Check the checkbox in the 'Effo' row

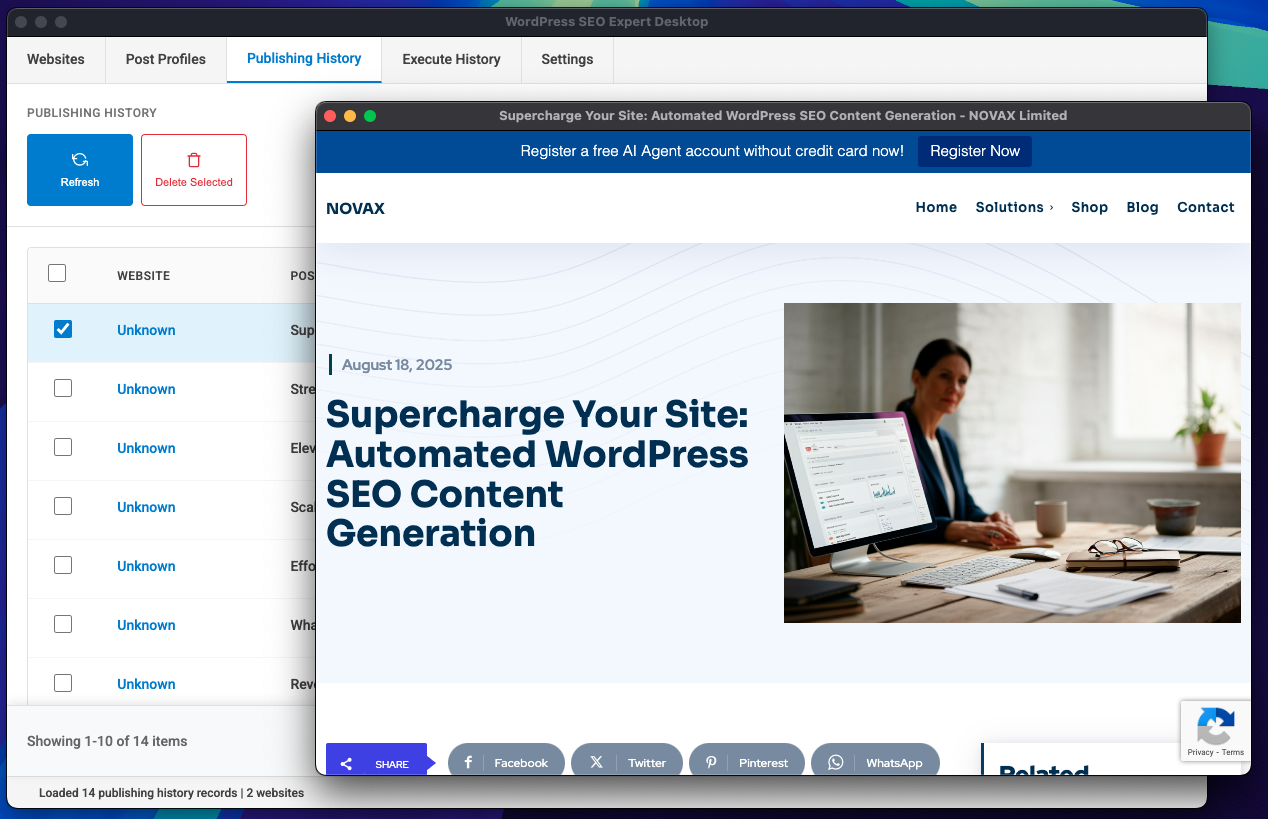coord(63,565)
